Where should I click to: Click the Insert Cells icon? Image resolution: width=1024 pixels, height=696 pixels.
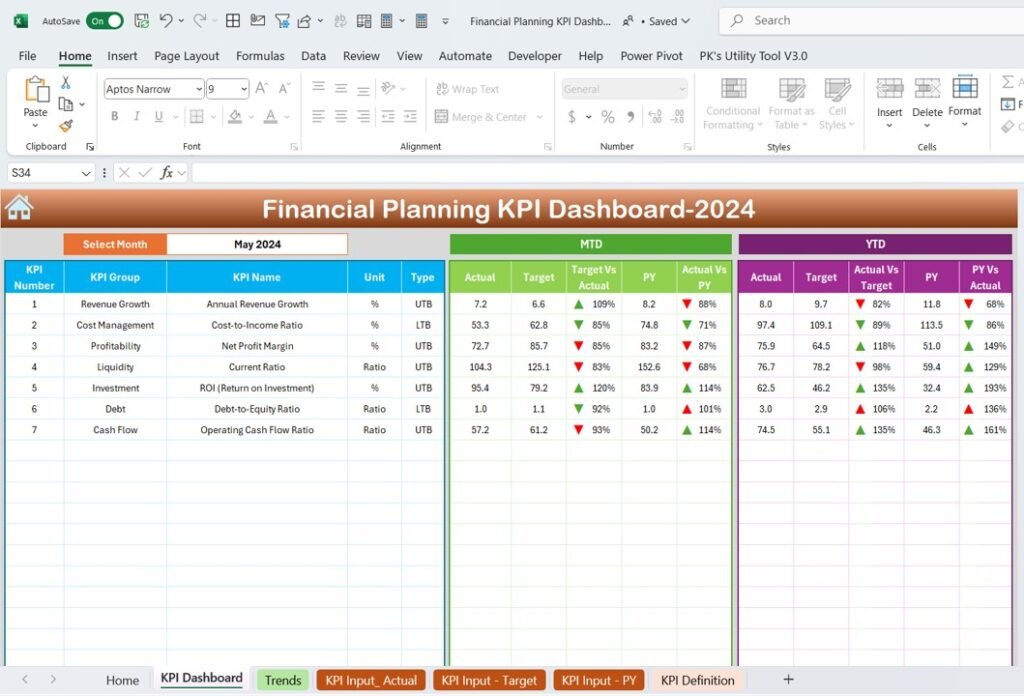[x=889, y=97]
